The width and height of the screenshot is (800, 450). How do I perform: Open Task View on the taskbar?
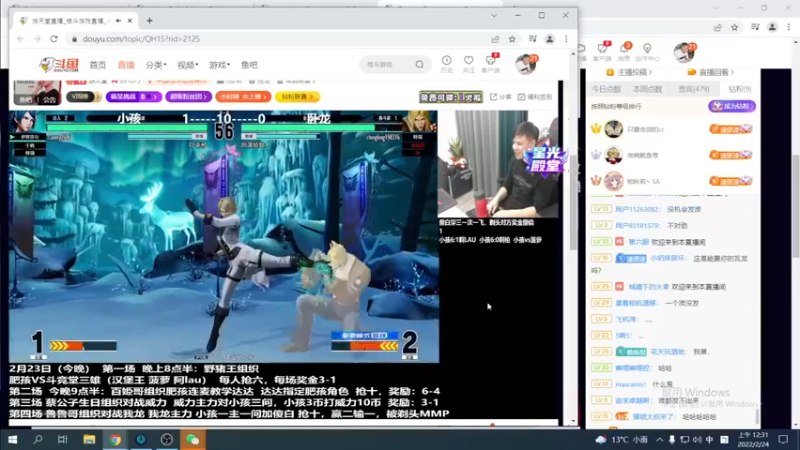[63, 439]
